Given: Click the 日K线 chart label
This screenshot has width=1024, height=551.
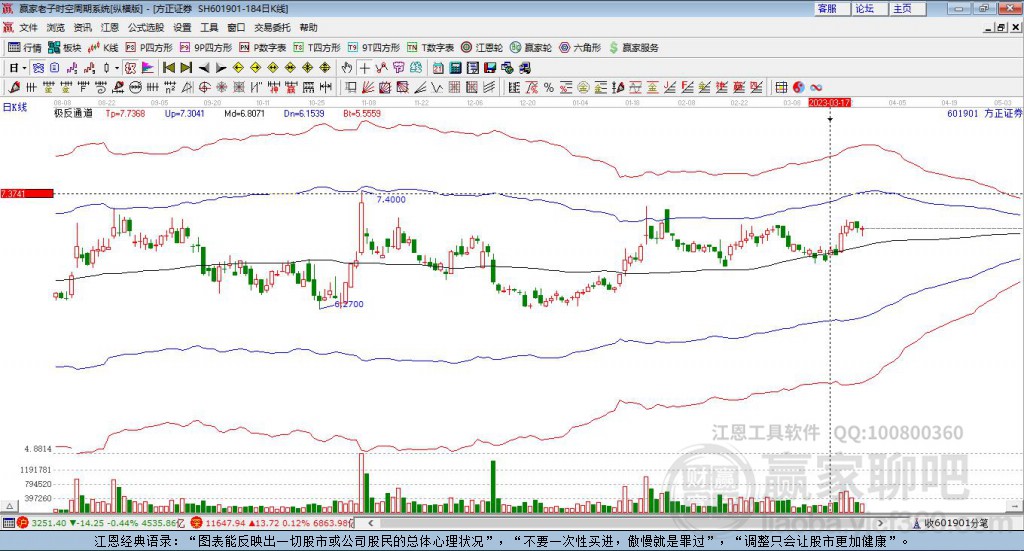Looking at the screenshot, I should coord(15,107).
